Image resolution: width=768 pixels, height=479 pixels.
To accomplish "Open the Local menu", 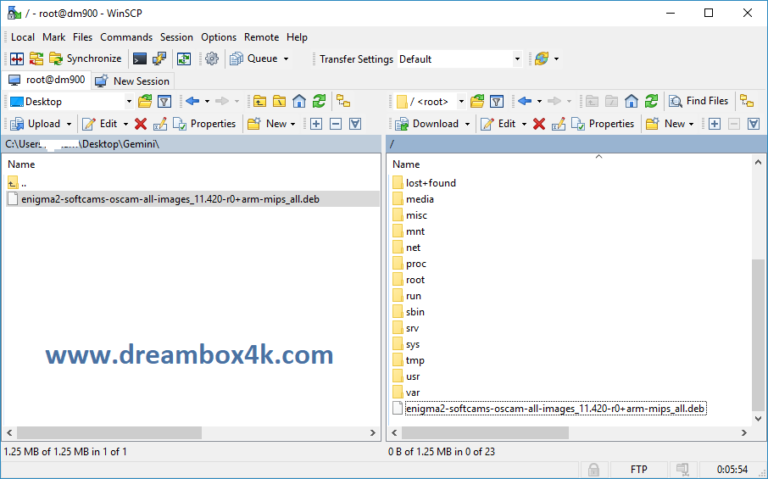I will click(23, 37).
